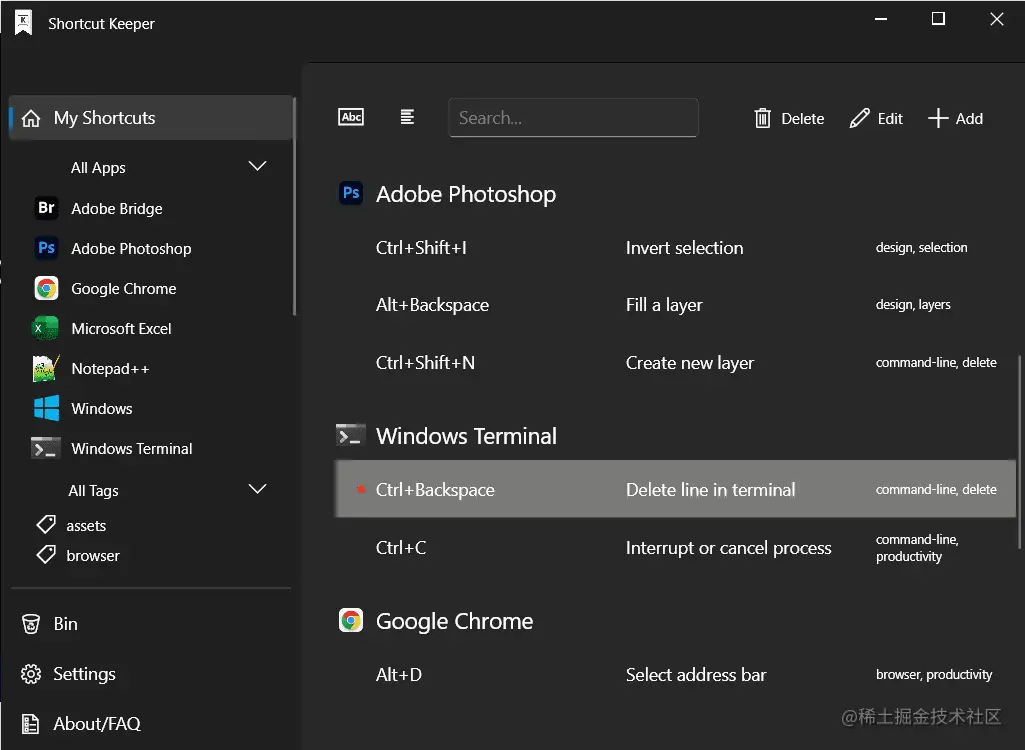
Task: Click the Edit button label
Action: coord(890,118)
